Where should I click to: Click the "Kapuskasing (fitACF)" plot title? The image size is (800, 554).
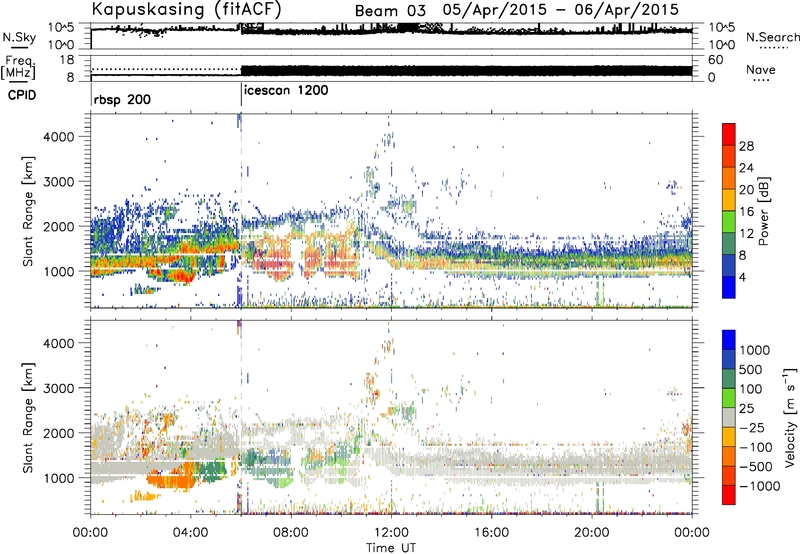coord(186,9)
